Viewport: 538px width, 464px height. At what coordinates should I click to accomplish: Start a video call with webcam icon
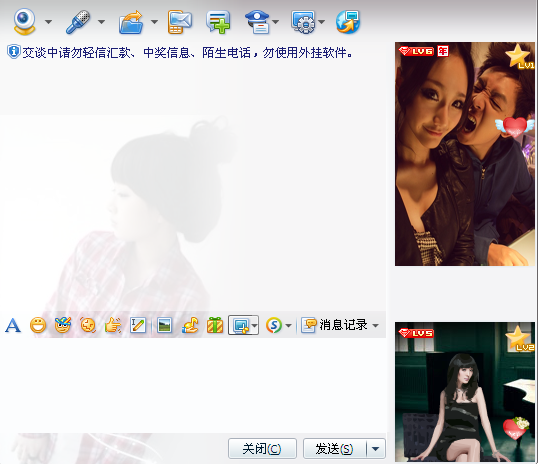24,22
